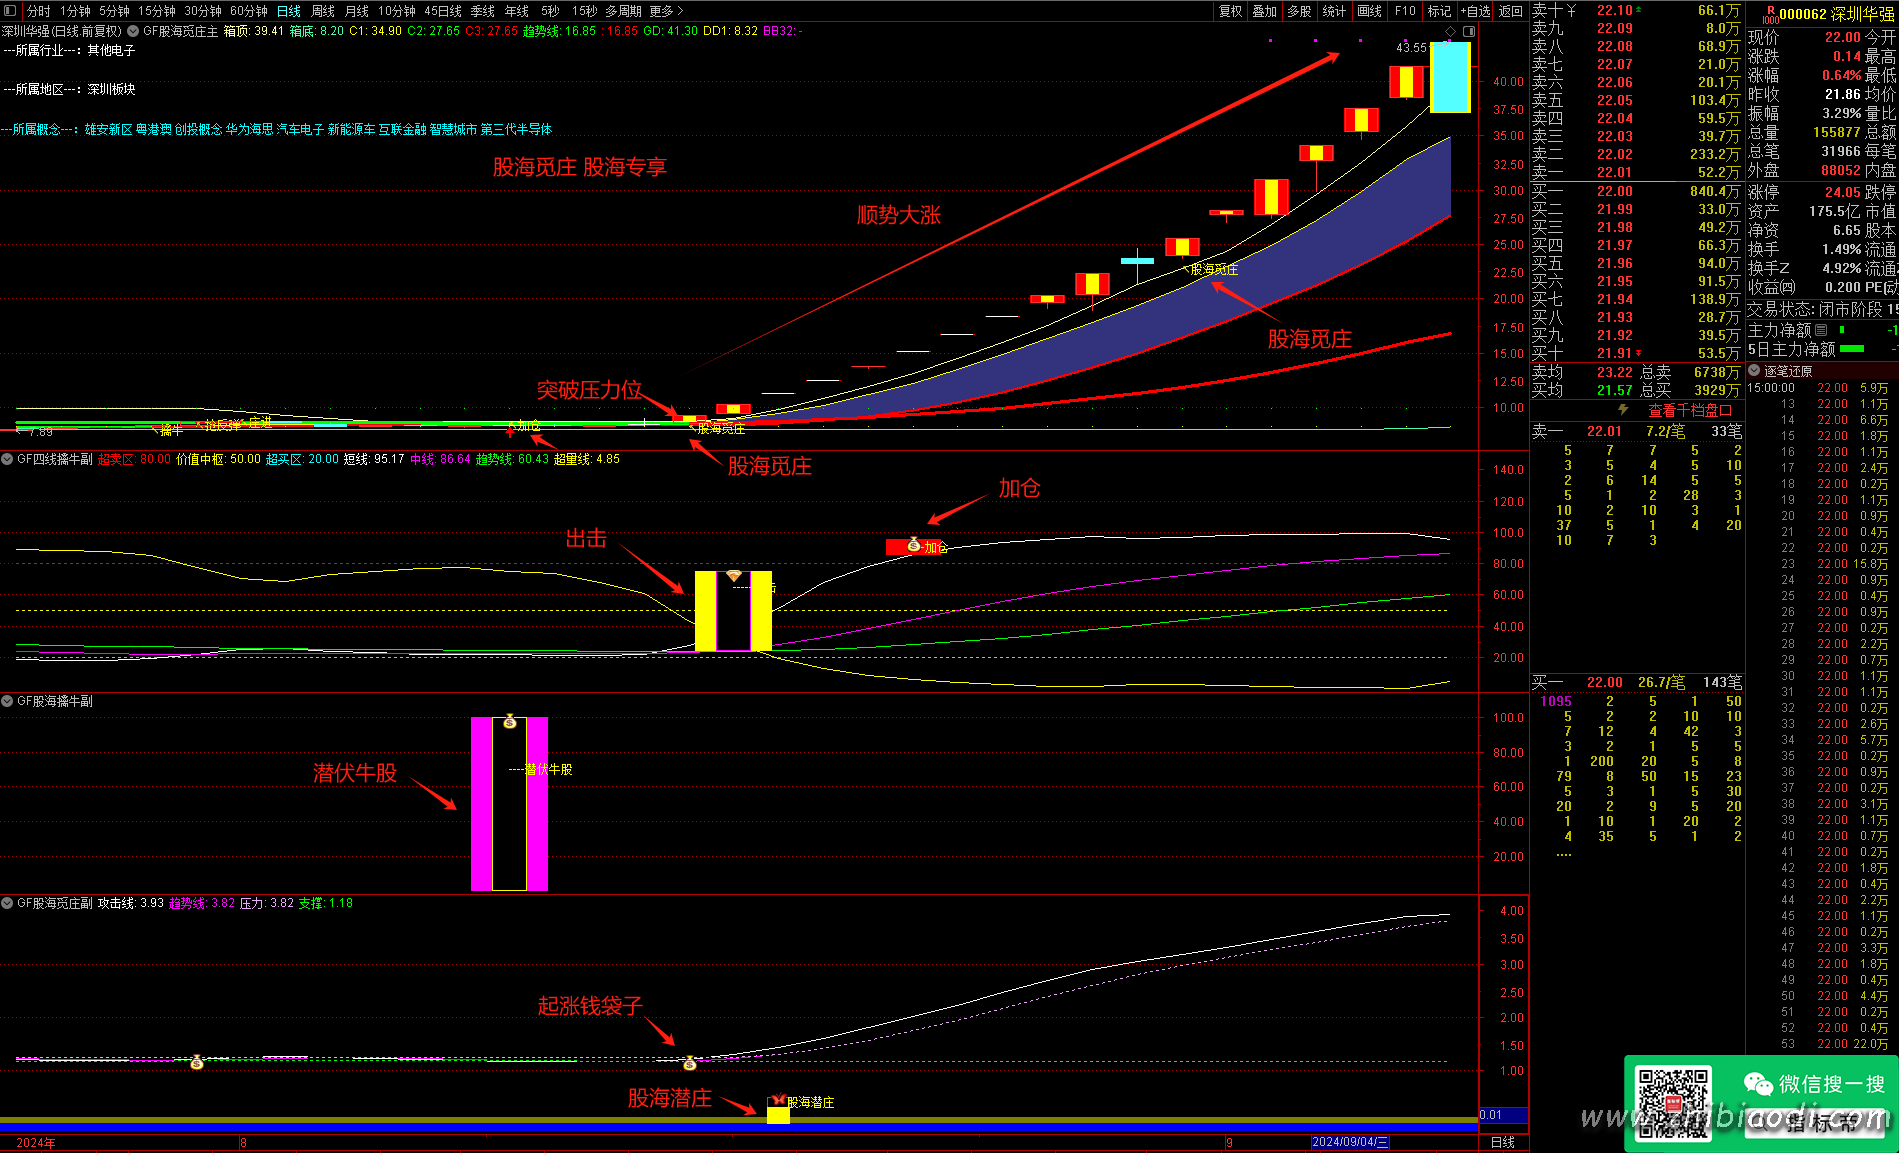Screen dimensions: 1899x1153
Task: Click the diamond icon above the chart
Action: 1450,32
